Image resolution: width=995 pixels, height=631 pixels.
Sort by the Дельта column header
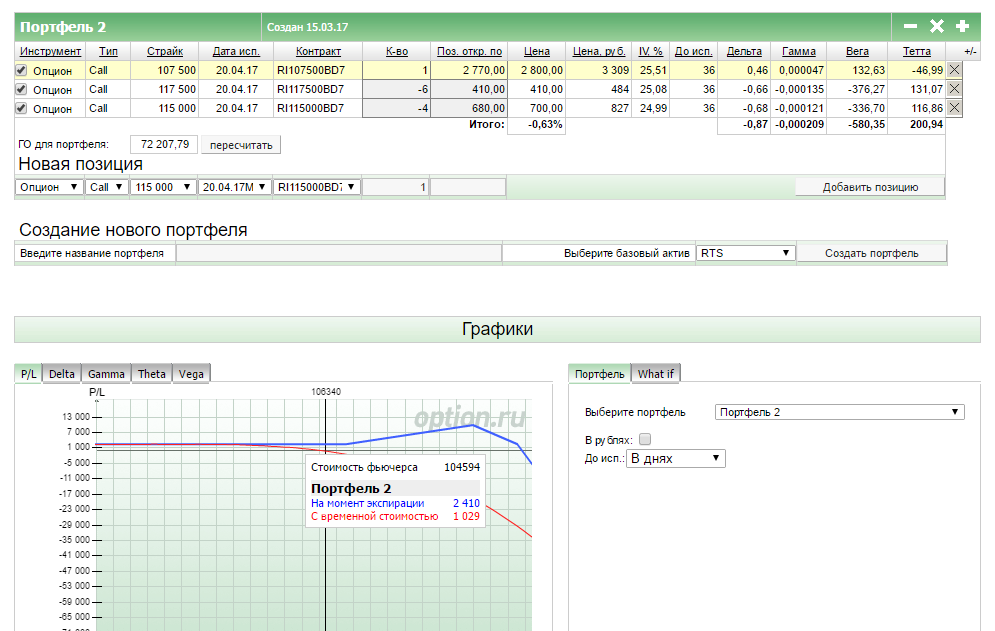(x=743, y=52)
